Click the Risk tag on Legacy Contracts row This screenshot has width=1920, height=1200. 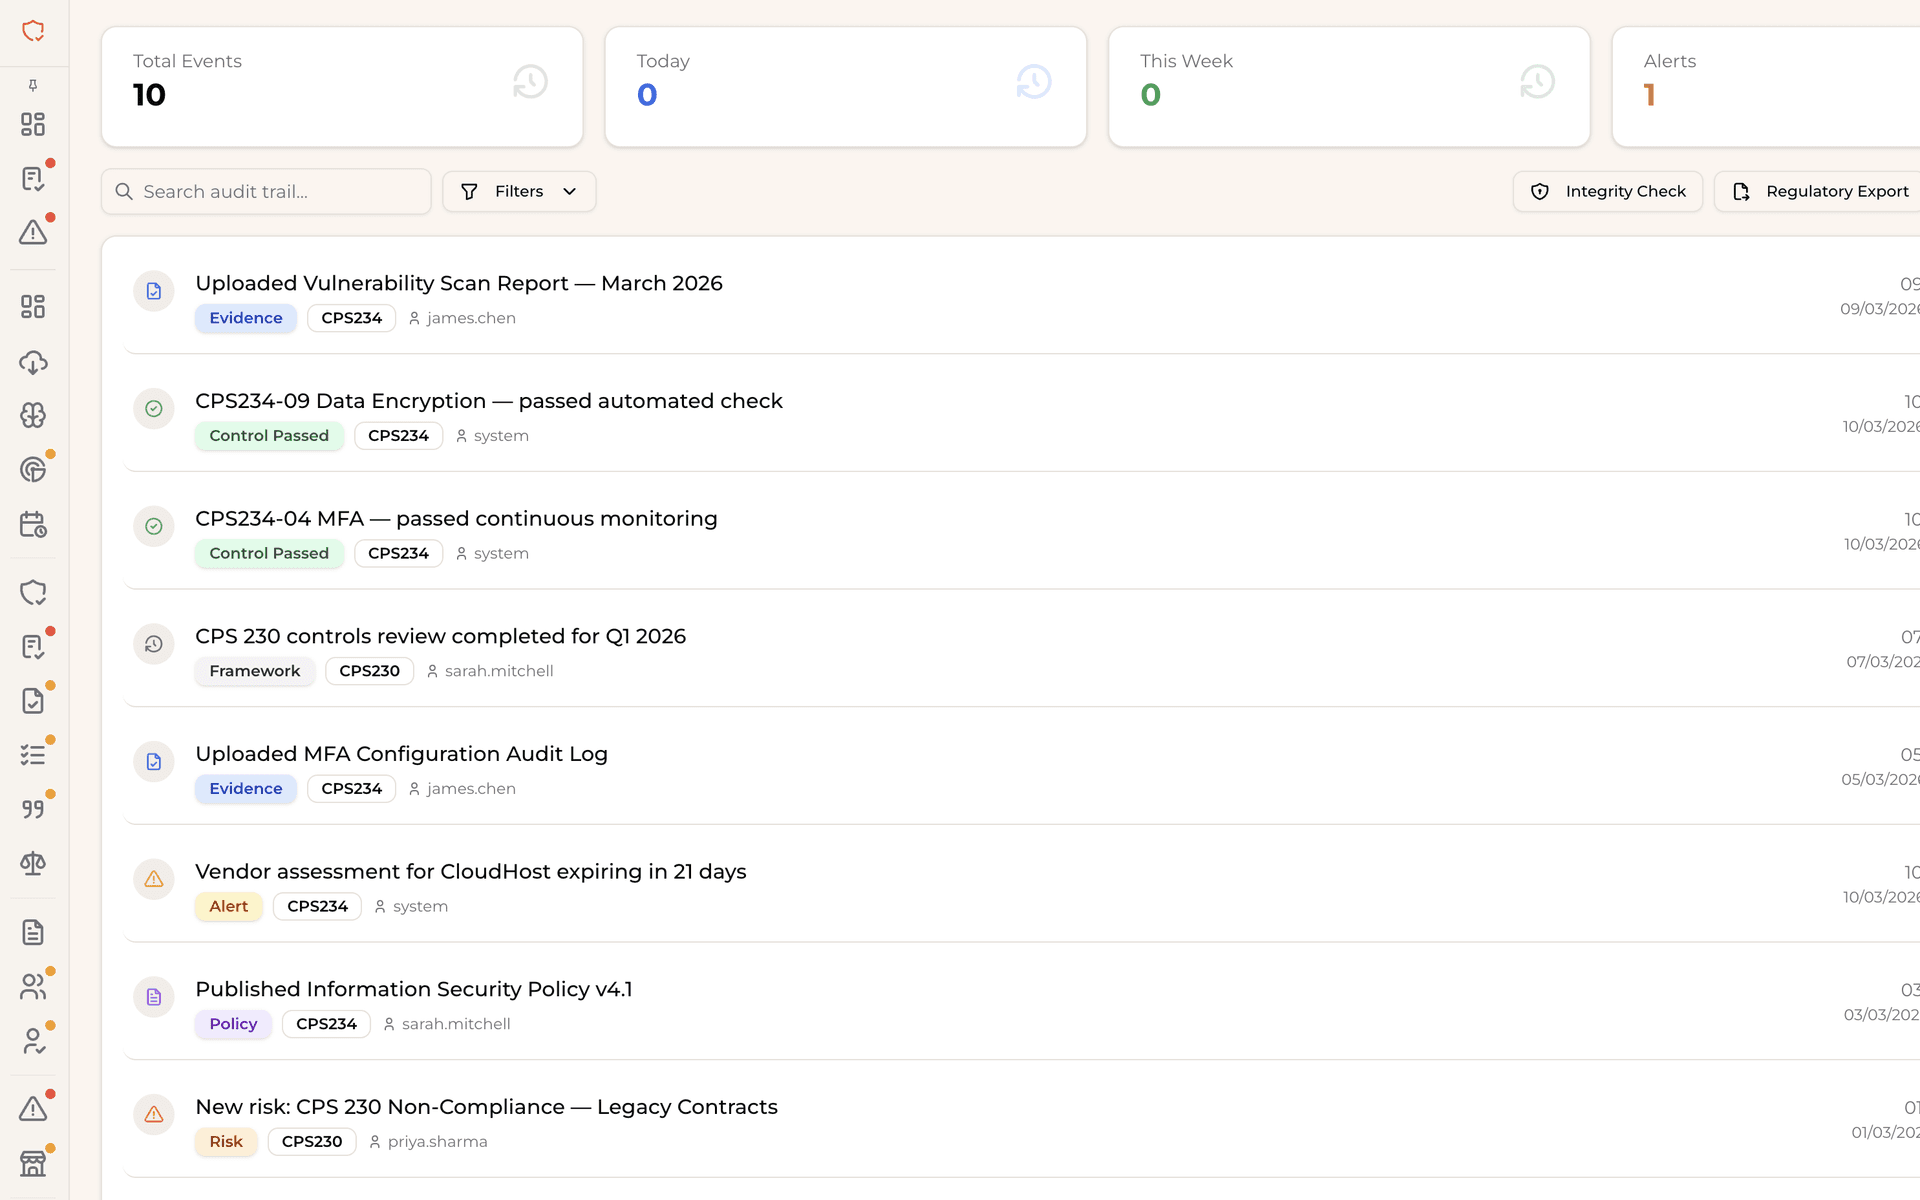click(x=226, y=1142)
